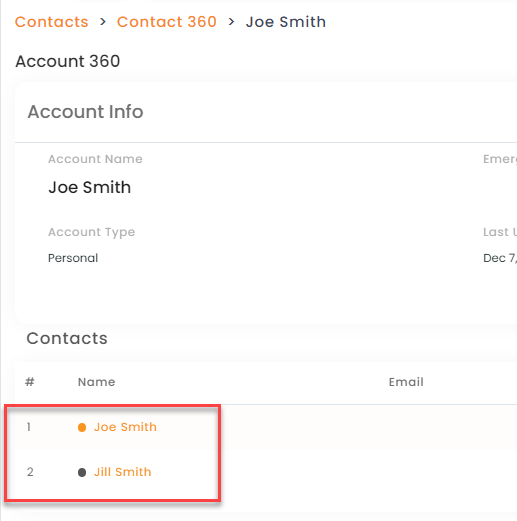Screen dimensions: 517x521
Task: Open Jill Smith contact link in table
Action: tap(123, 472)
